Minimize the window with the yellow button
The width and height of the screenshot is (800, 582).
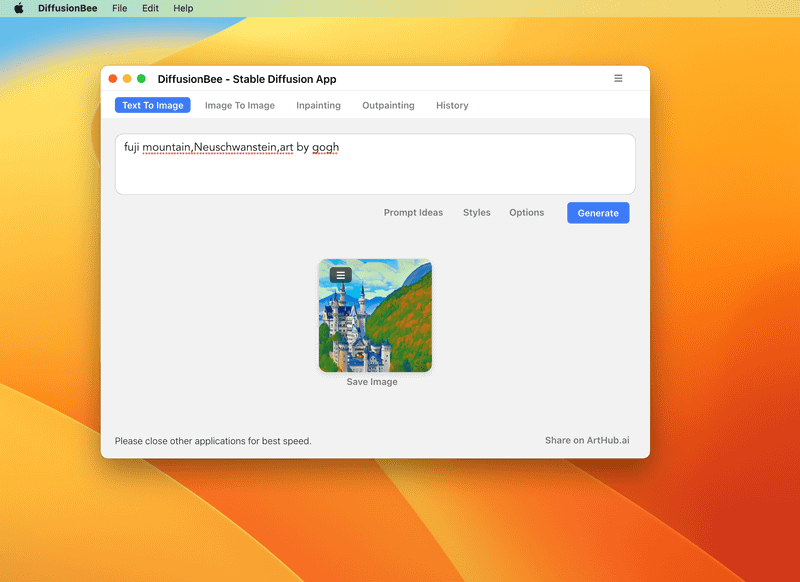point(127,79)
